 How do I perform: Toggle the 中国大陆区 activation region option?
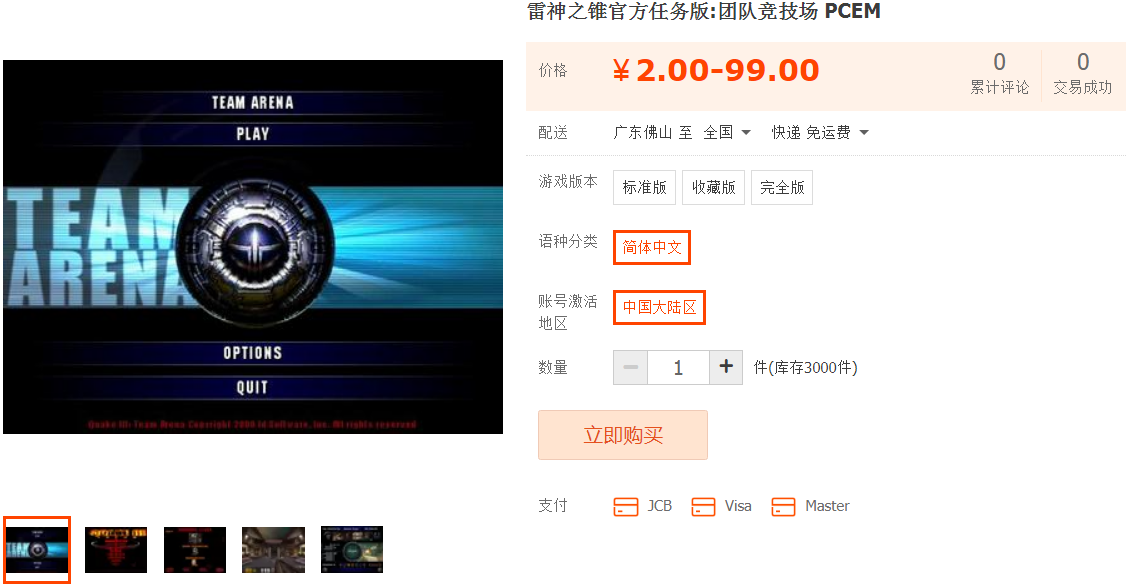point(659,307)
